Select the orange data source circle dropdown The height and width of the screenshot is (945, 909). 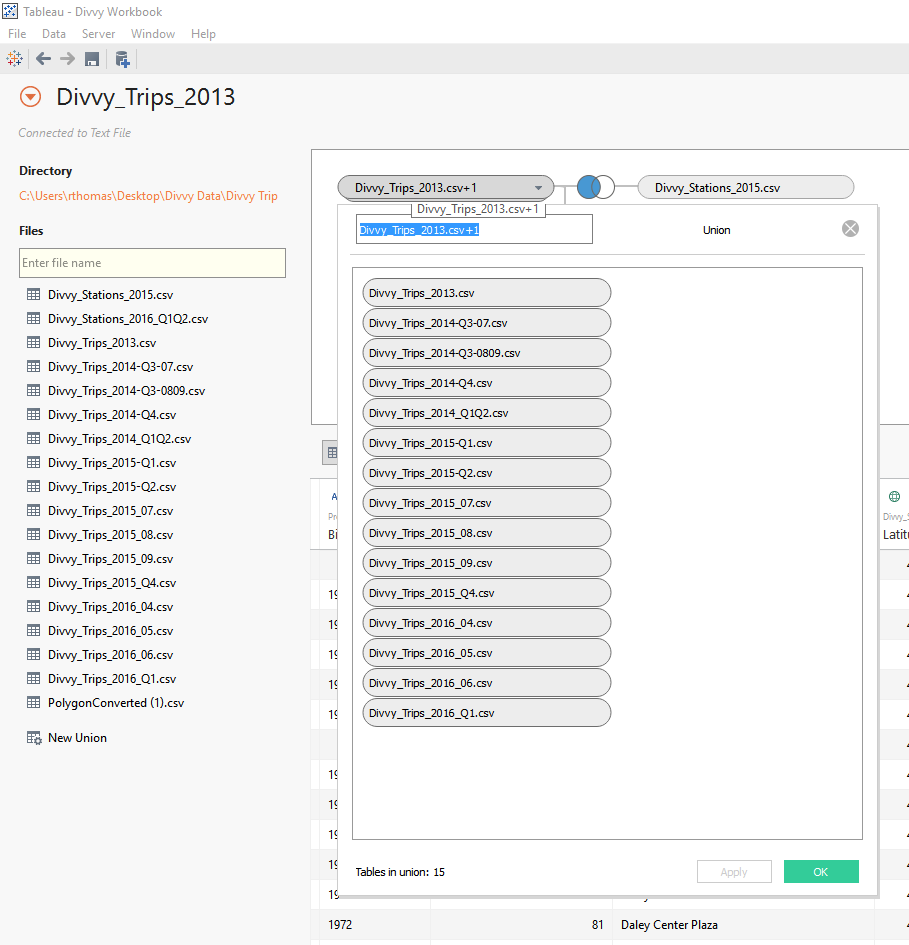pos(31,97)
